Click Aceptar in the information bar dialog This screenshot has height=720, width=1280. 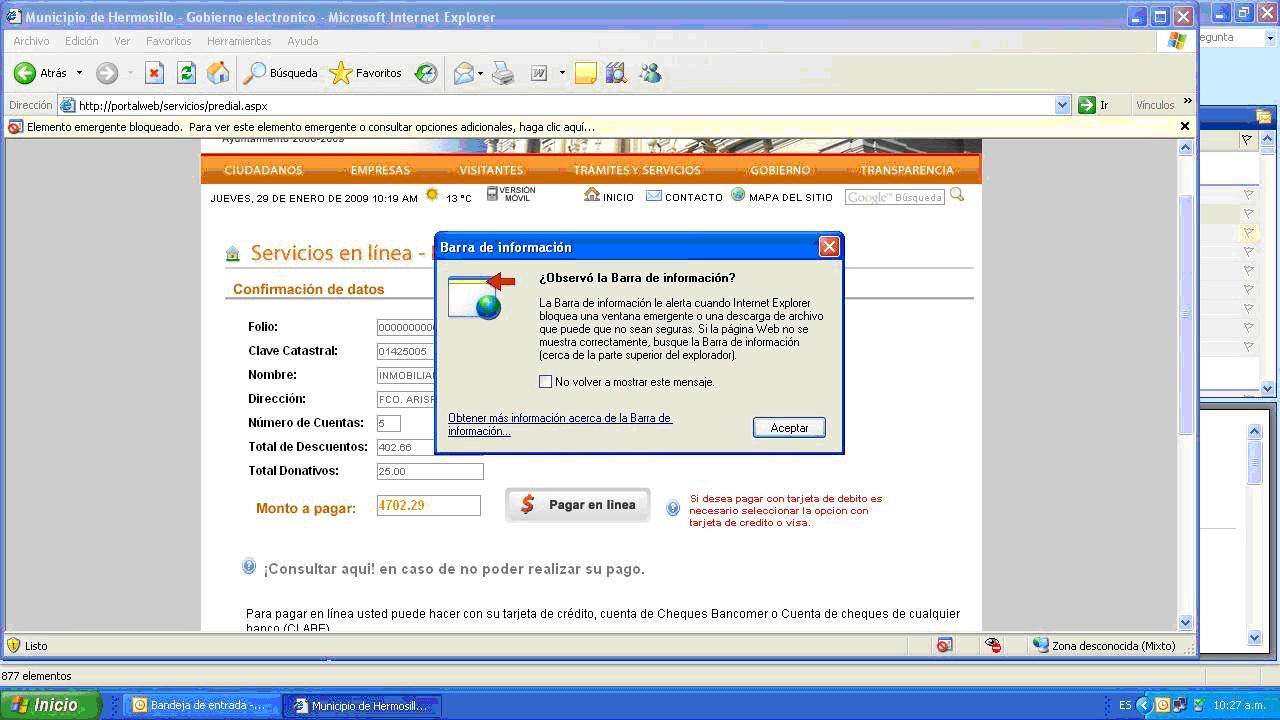click(788, 427)
